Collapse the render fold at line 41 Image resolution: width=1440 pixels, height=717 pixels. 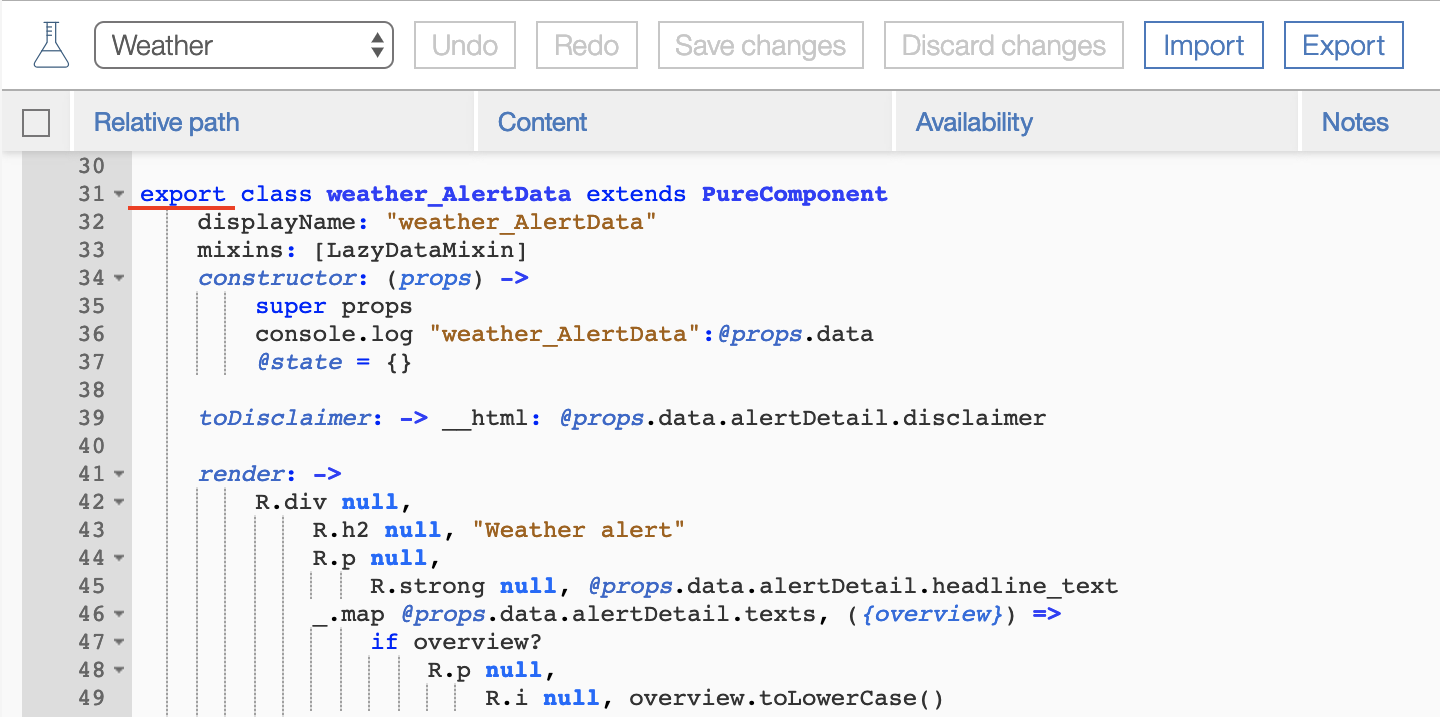point(119,474)
